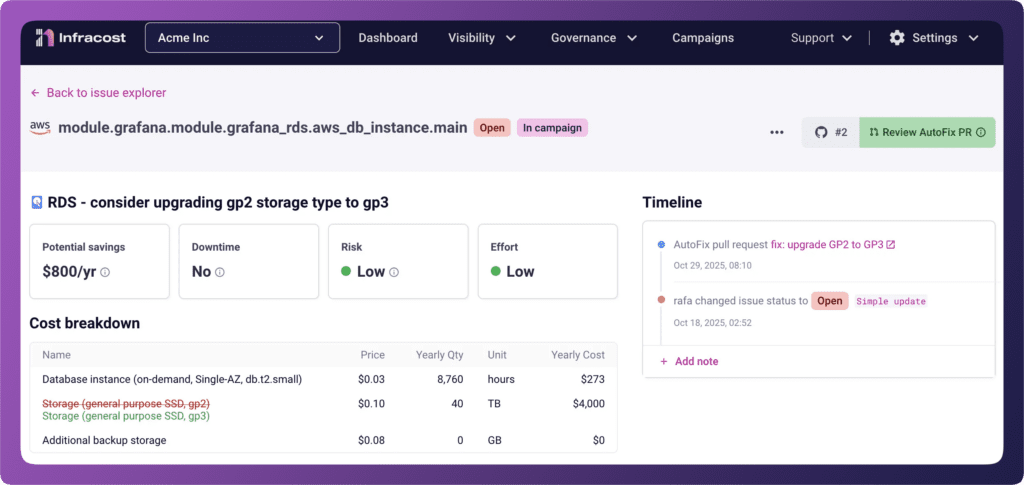Click the RDS policy icon in heading

[37, 202]
